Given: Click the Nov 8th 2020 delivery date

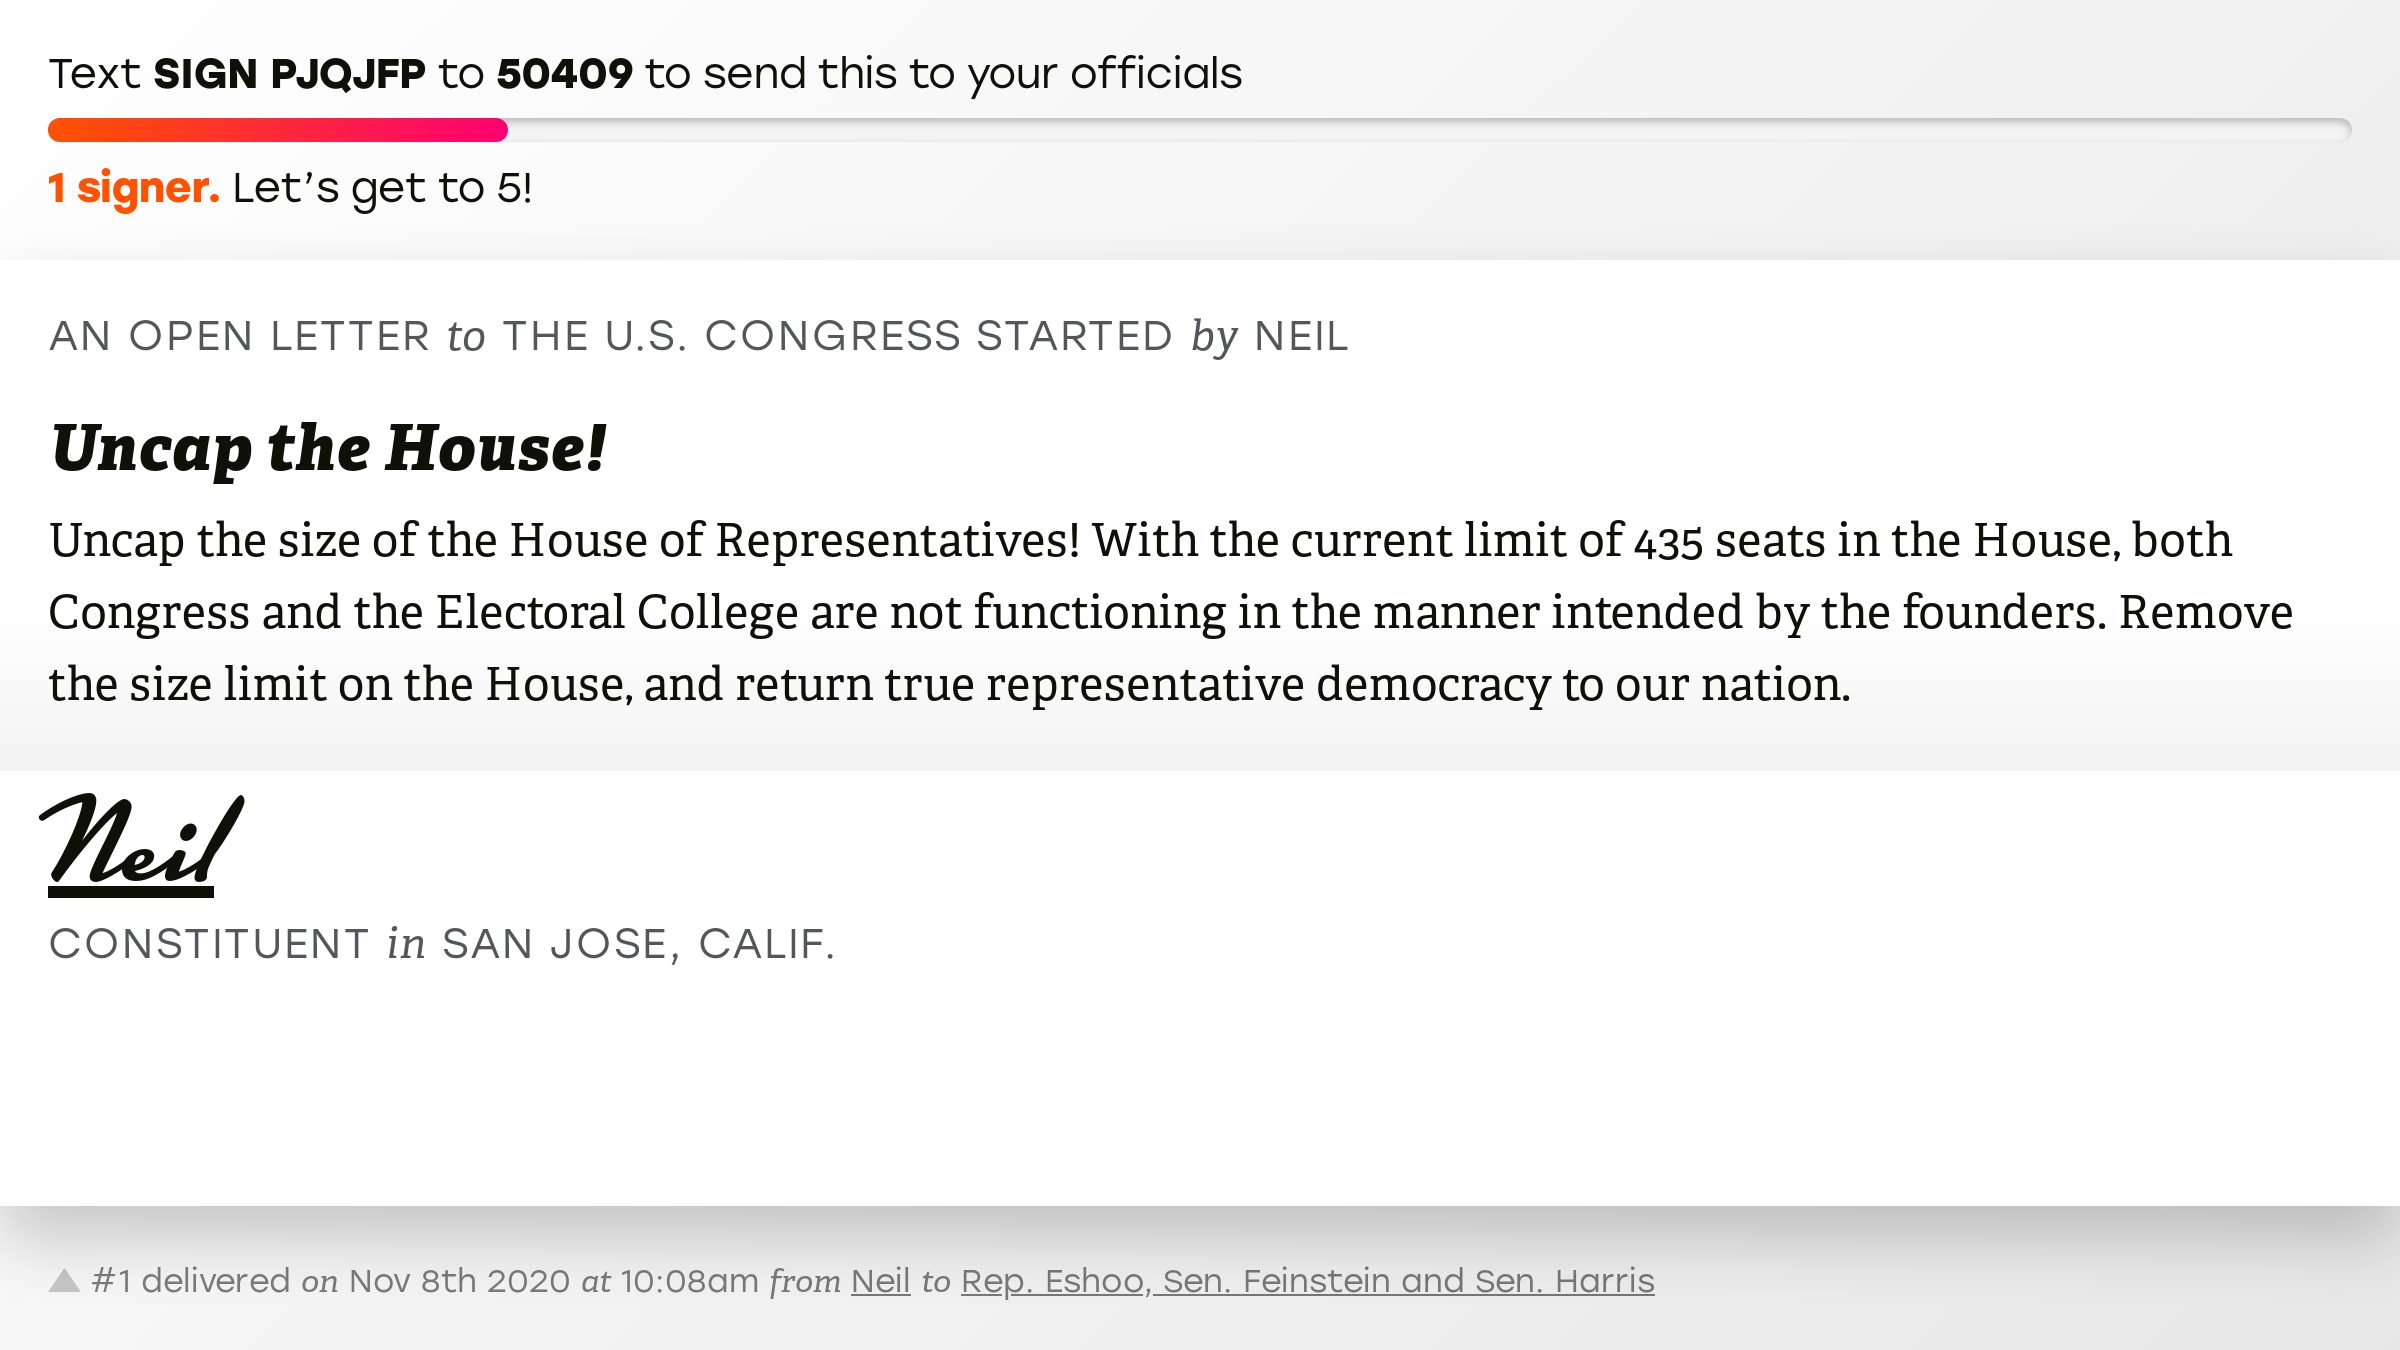Looking at the screenshot, I should [x=459, y=1281].
